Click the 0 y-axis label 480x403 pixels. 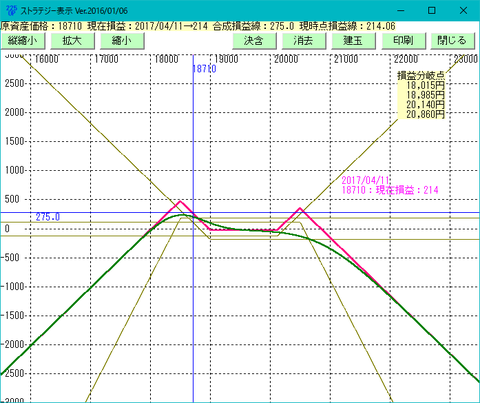7,229
